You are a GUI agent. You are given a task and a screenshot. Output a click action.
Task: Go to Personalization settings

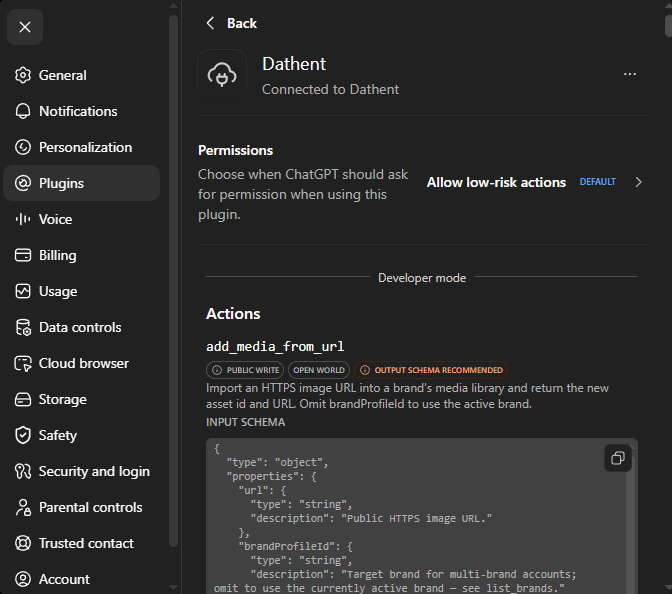pyautogui.click(x=81, y=147)
